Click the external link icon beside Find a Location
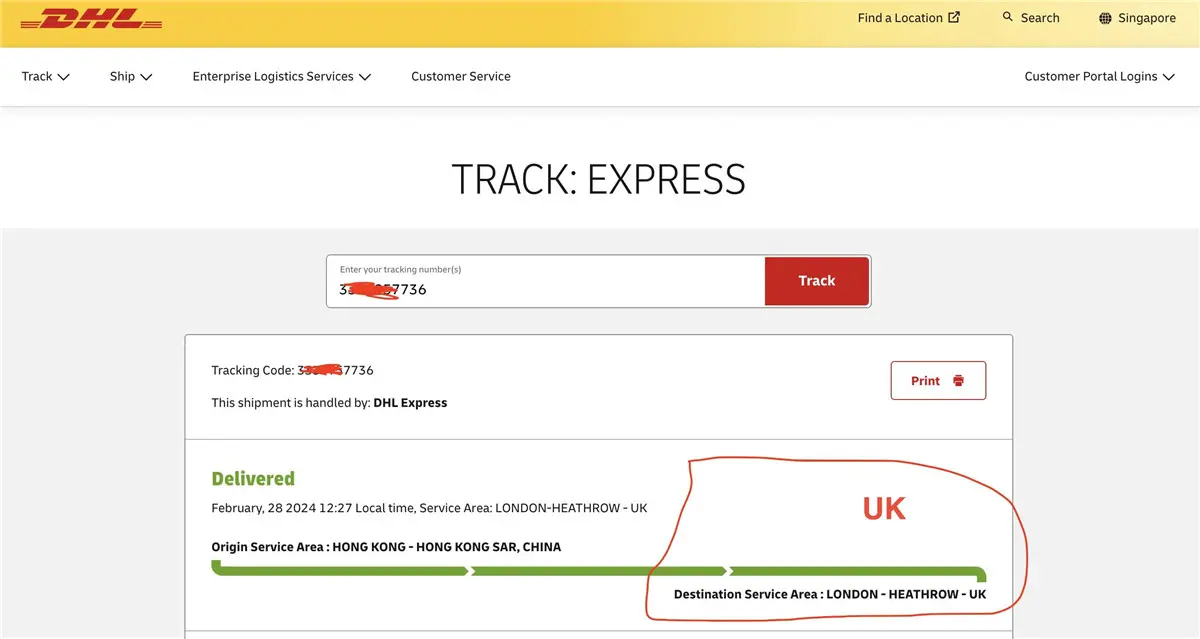This screenshot has height=639, width=1200. 954,16
